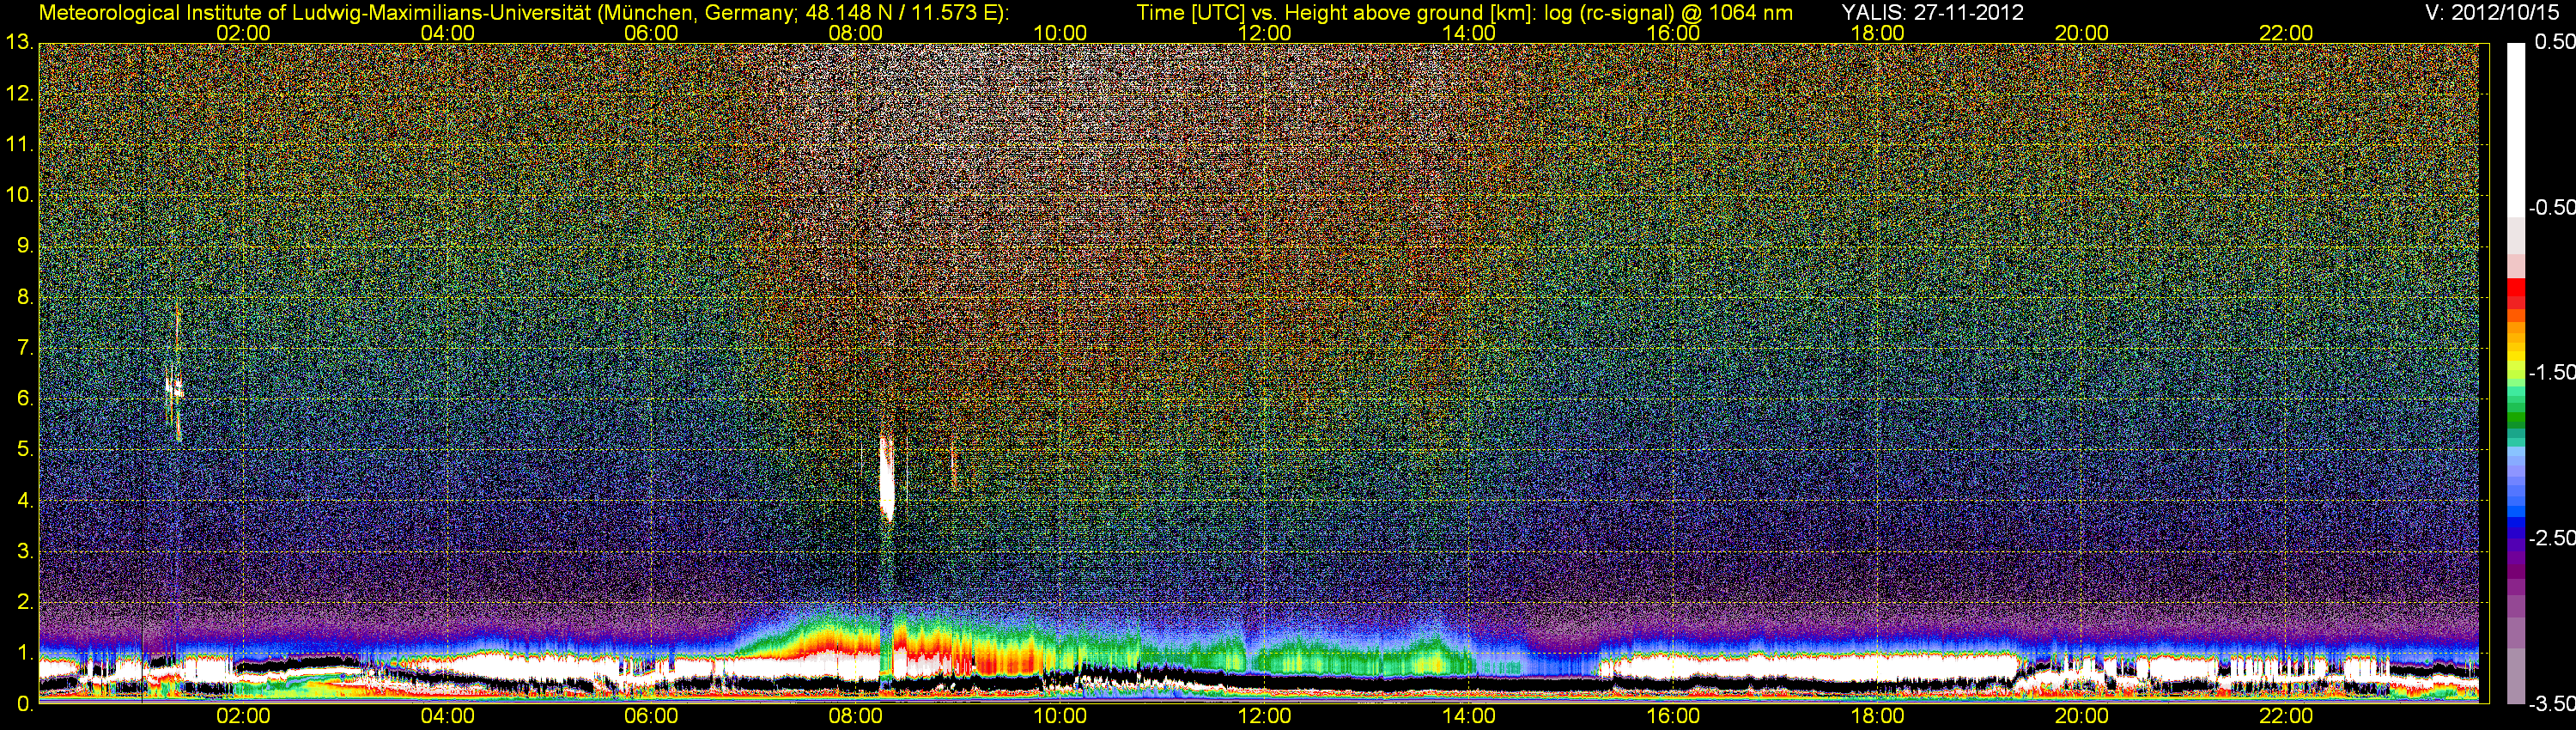The width and height of the screenshot is (2576, 730).
Task: Select the 14:00 tick label on the bottom axis
Action: (1469, 716)
